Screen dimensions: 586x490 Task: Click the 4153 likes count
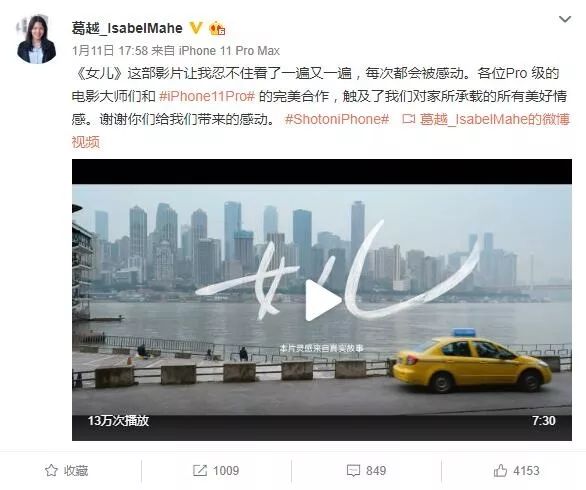coord(526,471)
